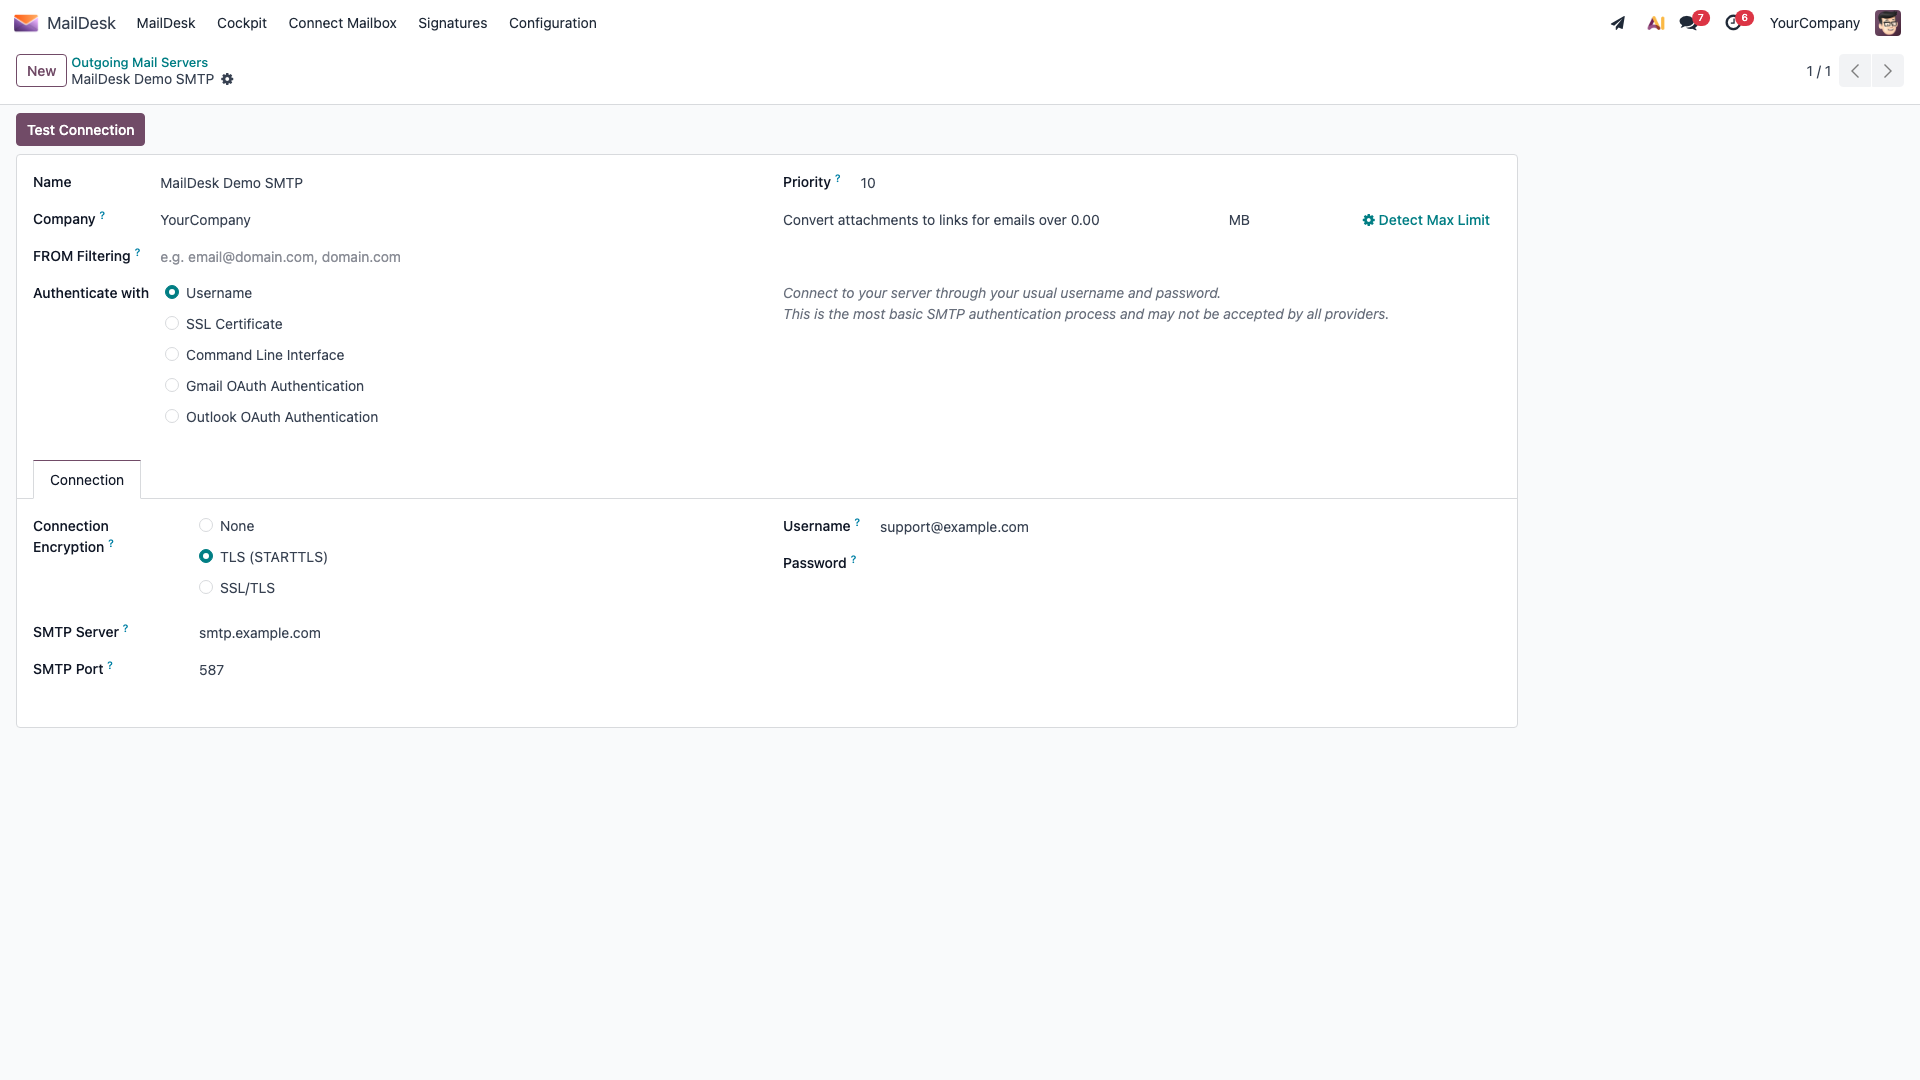The width and height of the screenshot is (1920, 1080).
Task: Open the gear actions icon beside MailDesk Demo SMTP
Action: pyautogui.click(x=227, y=79)
